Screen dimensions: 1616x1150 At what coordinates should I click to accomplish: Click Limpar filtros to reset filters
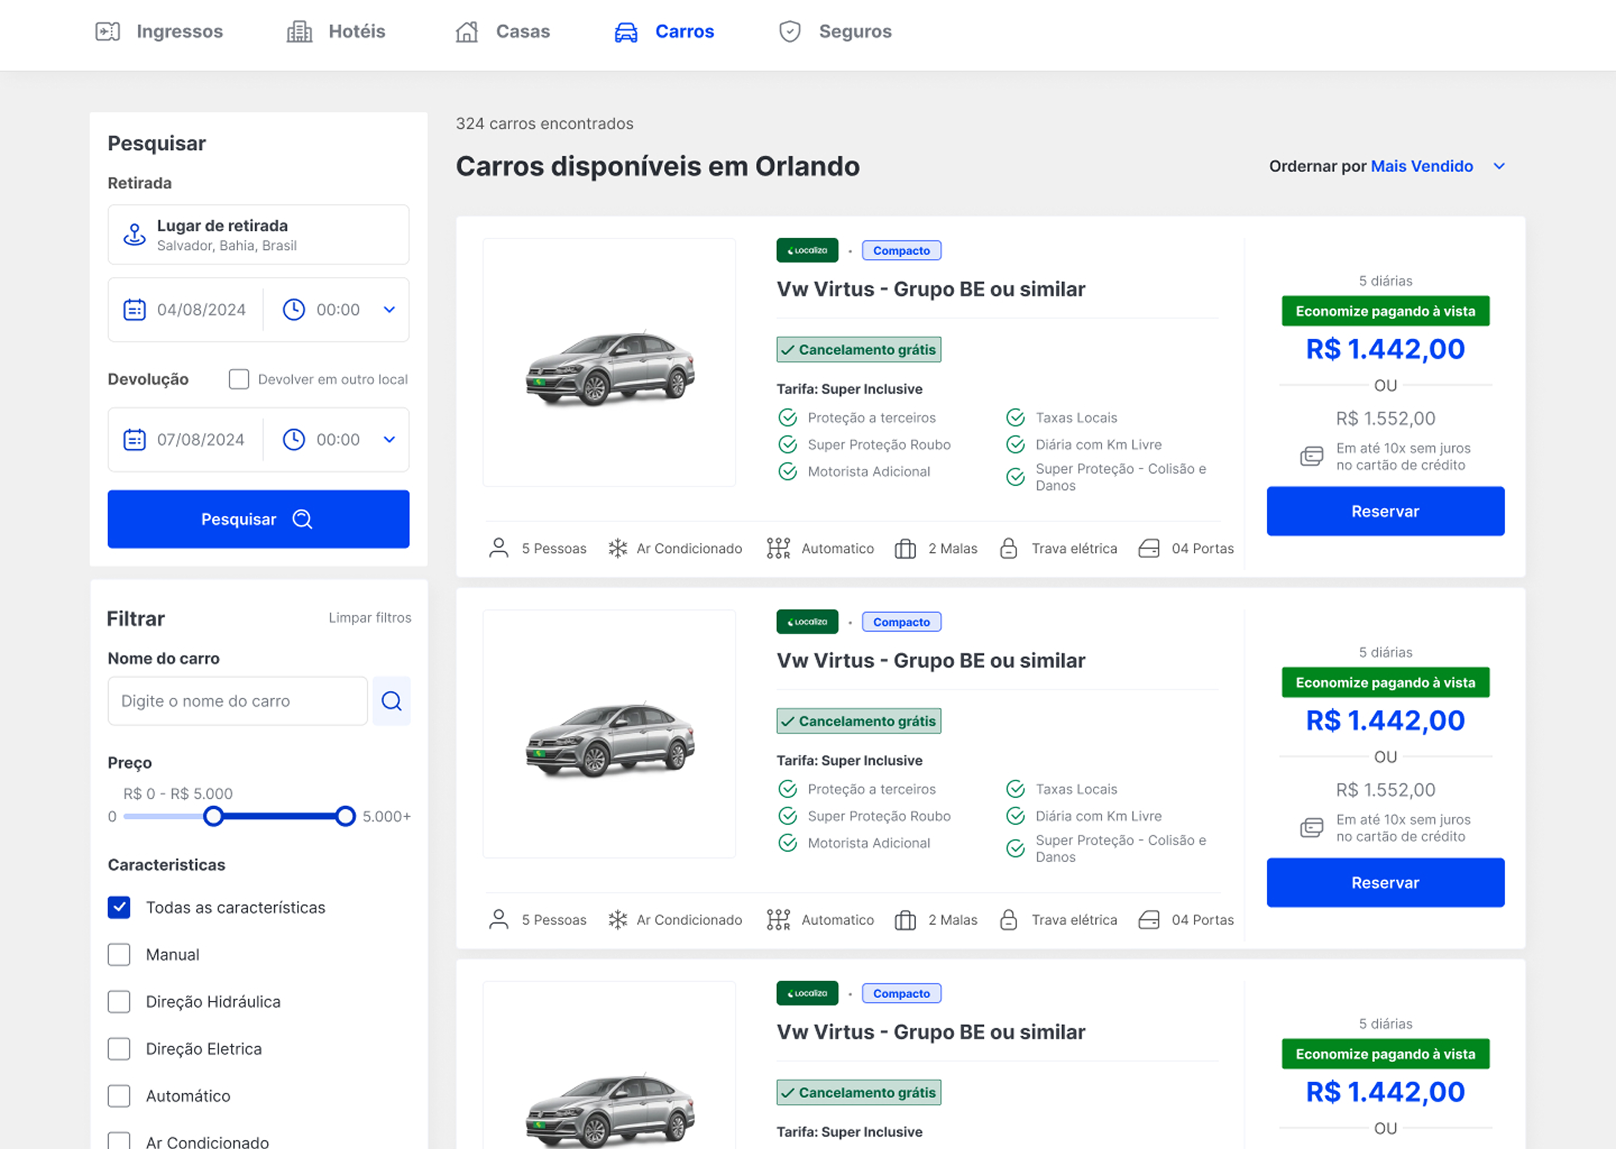(x=370, y=617)
